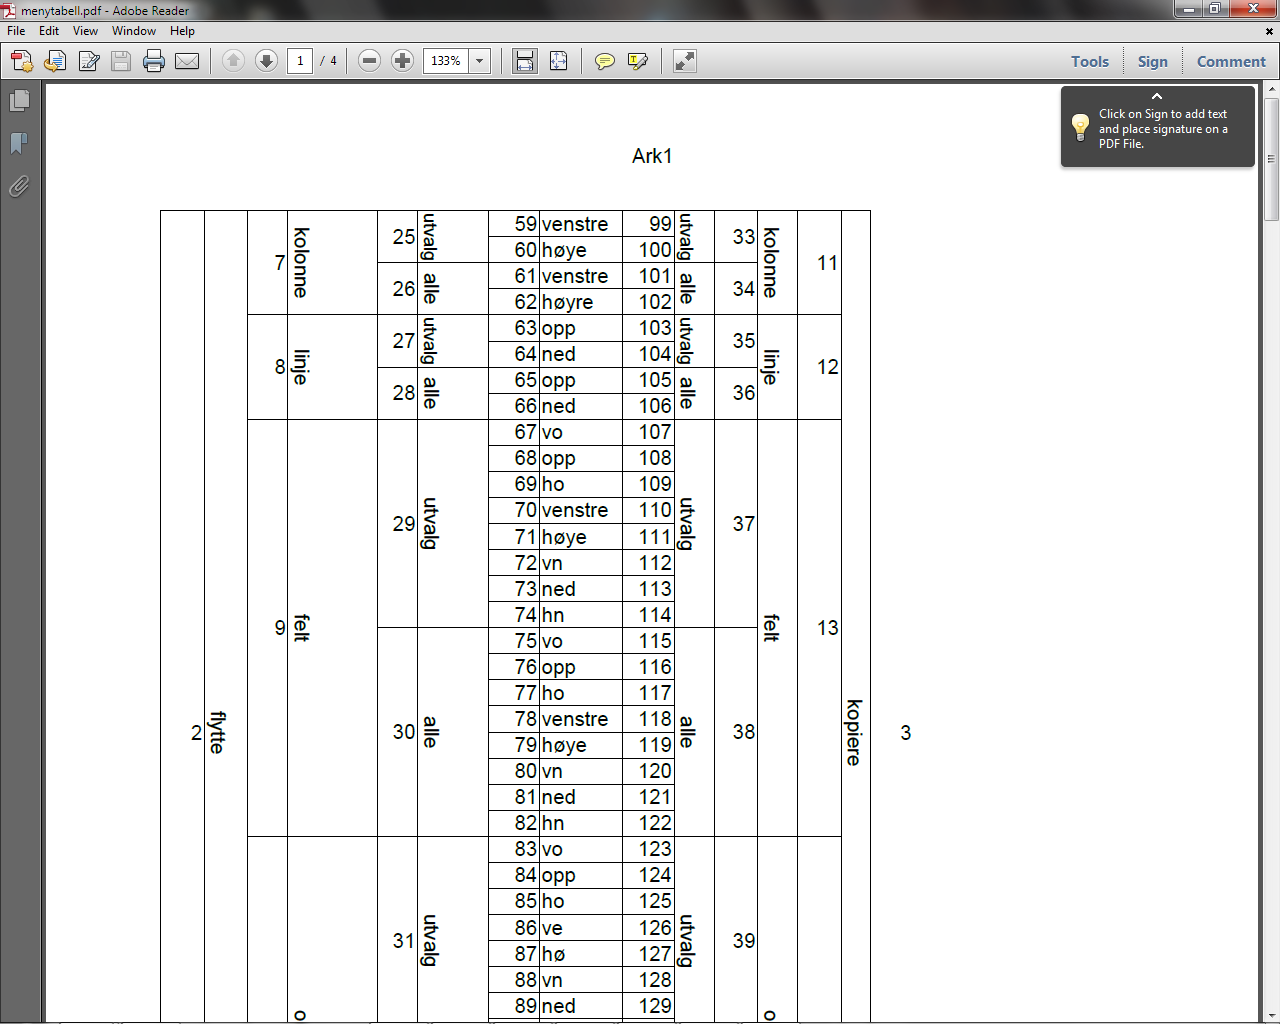Click the rotated "kopiere" label

click(x=853, y=732)
